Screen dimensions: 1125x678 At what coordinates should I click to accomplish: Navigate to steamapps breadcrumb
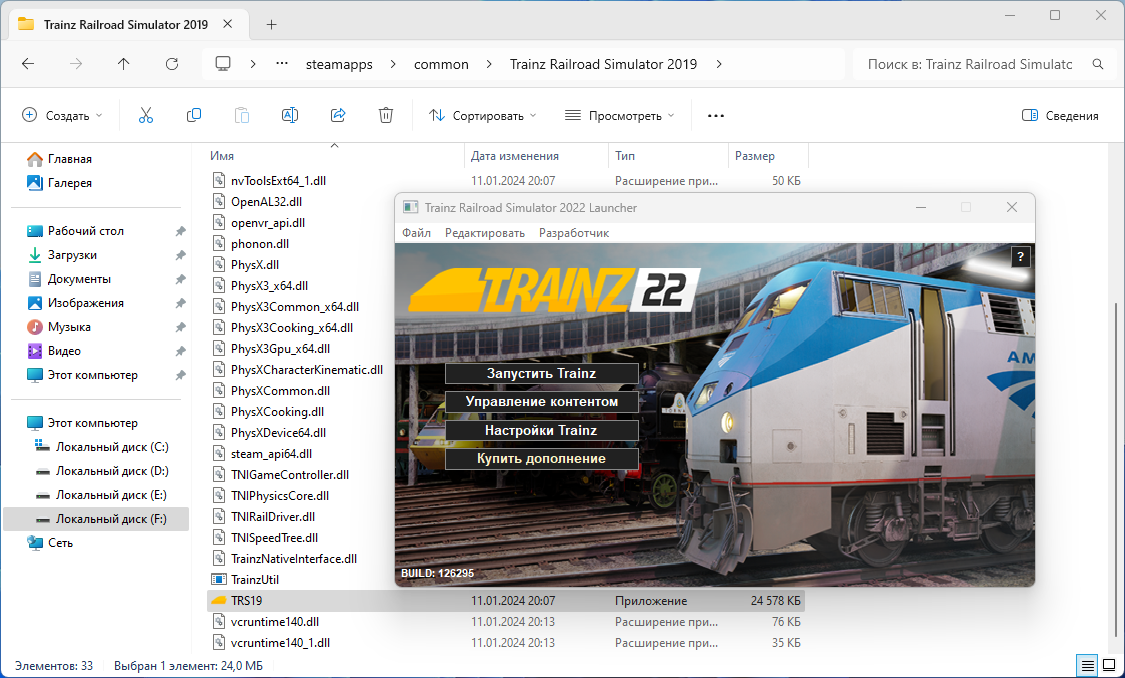coord(339,64)
